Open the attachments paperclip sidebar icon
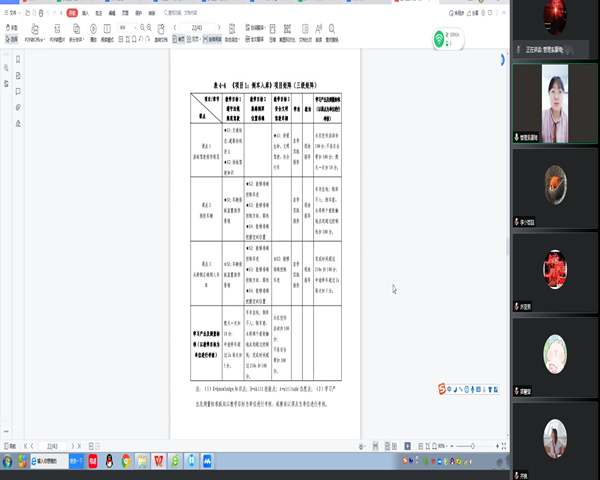The image size is (600, 480). [x=19, y=107]
